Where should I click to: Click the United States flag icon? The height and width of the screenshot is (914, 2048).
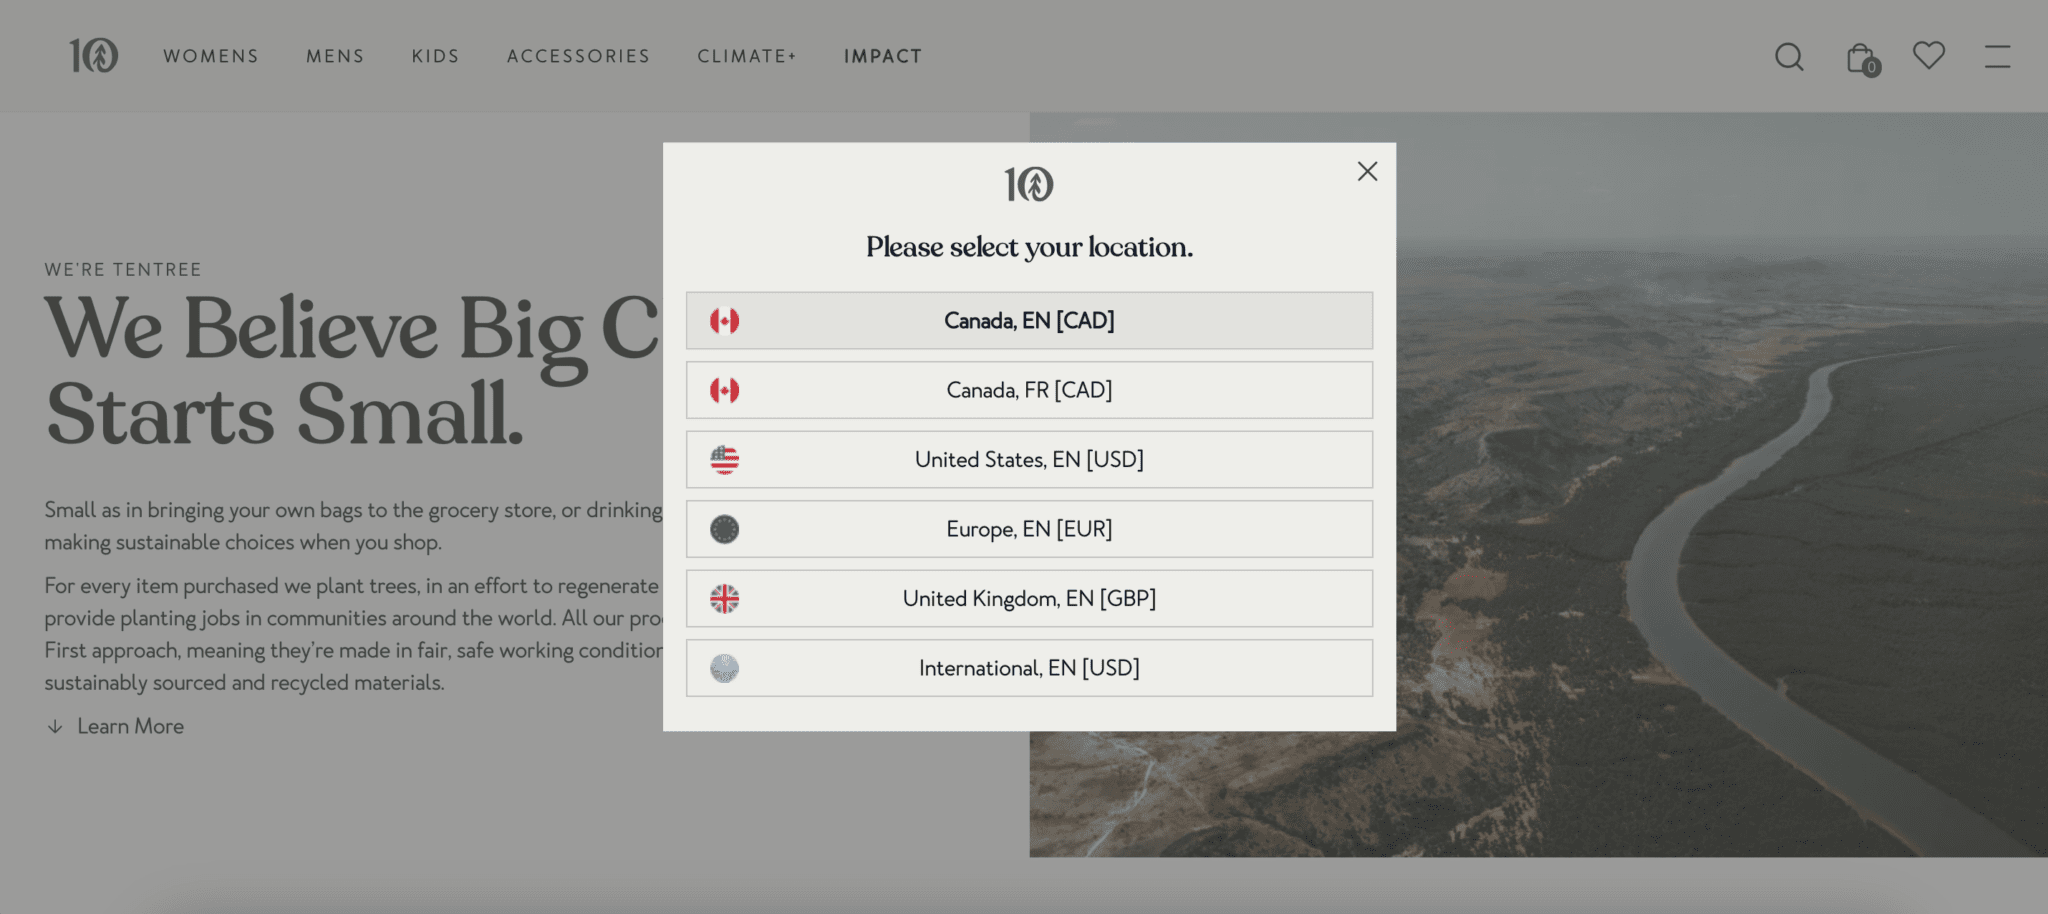tap(723, 459)
